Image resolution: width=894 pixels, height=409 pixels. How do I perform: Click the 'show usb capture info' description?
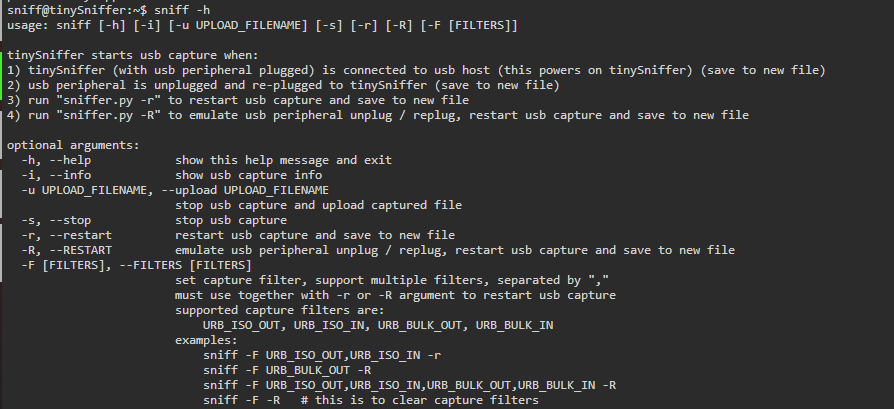(x=249, y=175)
